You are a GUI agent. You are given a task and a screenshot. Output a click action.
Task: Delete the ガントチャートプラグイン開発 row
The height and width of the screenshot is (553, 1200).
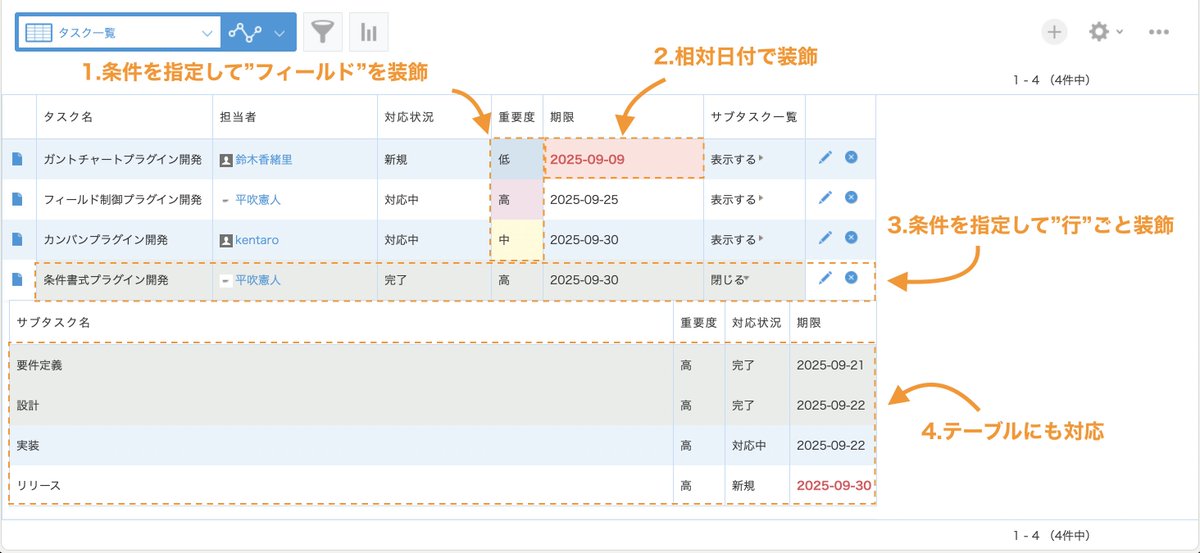851,157
